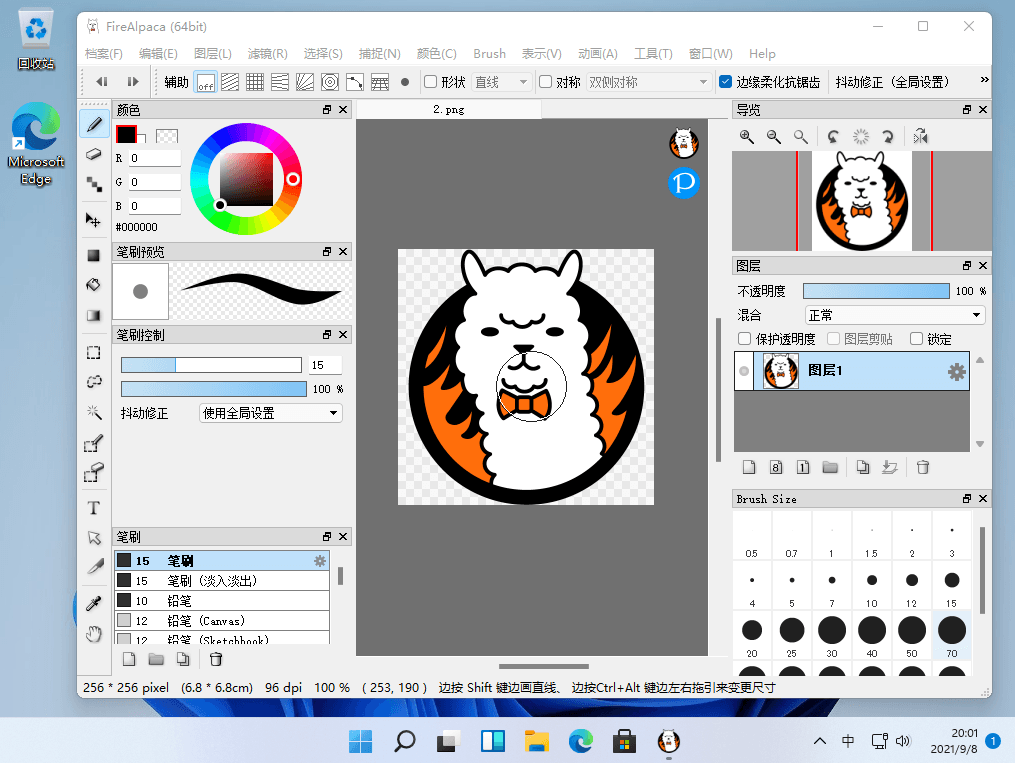Image resolution: width=1015 pixels, height=763 pixels.
Task: Choose brush size 70 preset
Action: 952,636
